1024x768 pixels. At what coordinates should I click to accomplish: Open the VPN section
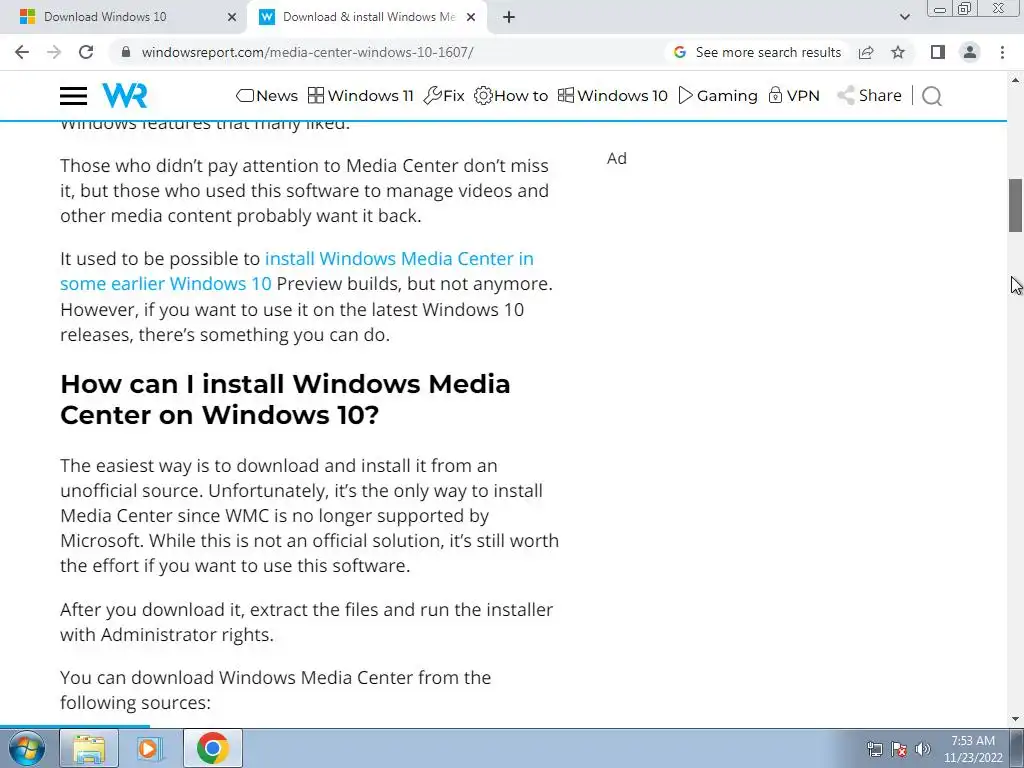tap(793, 95)
